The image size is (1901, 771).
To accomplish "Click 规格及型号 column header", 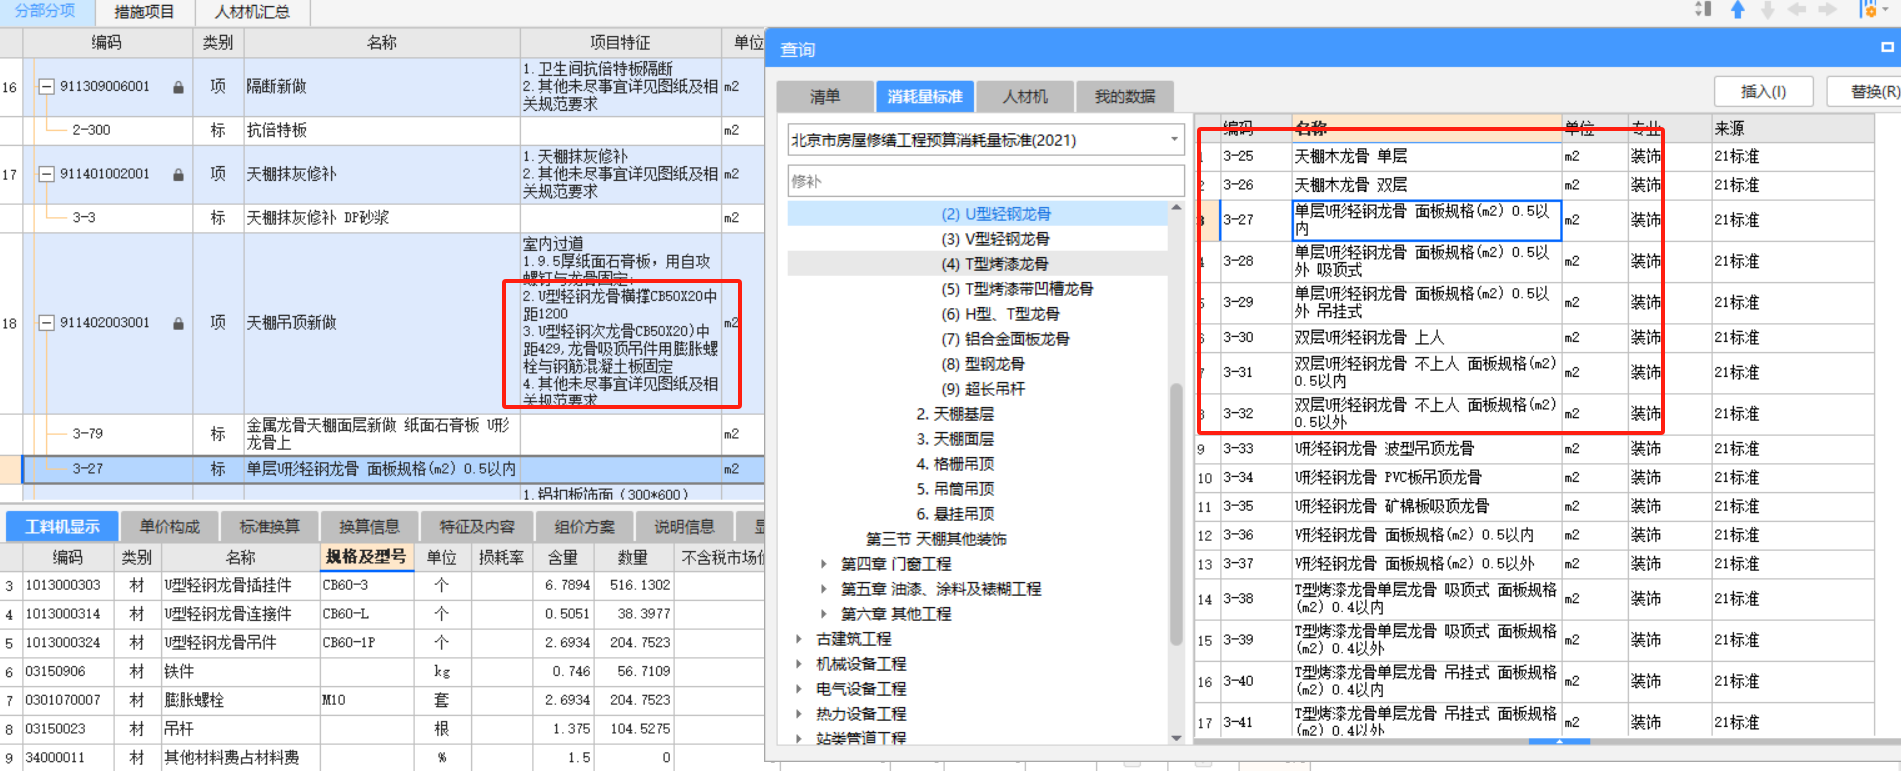I will click(367, 557).
